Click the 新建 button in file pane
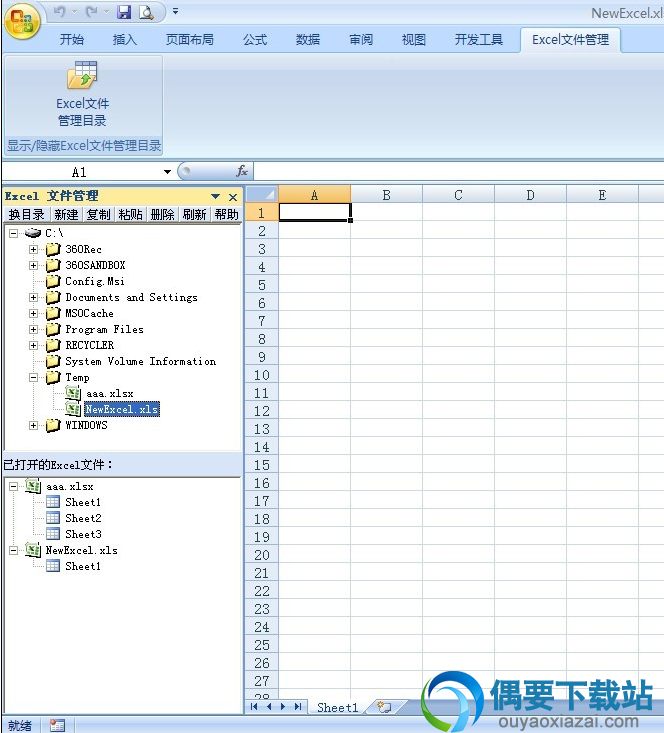The height and width of the screenshot is (733, 664). 66,215
